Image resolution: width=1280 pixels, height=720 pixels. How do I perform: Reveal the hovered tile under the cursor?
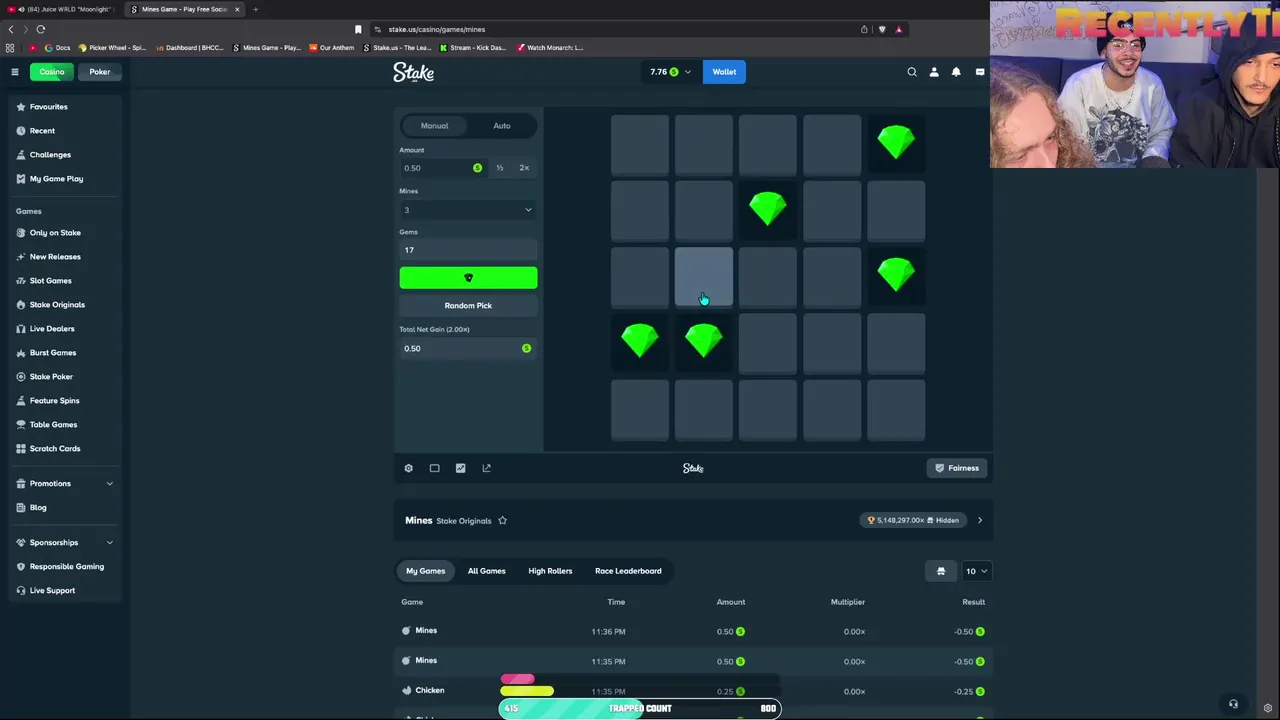coord(704,277)
